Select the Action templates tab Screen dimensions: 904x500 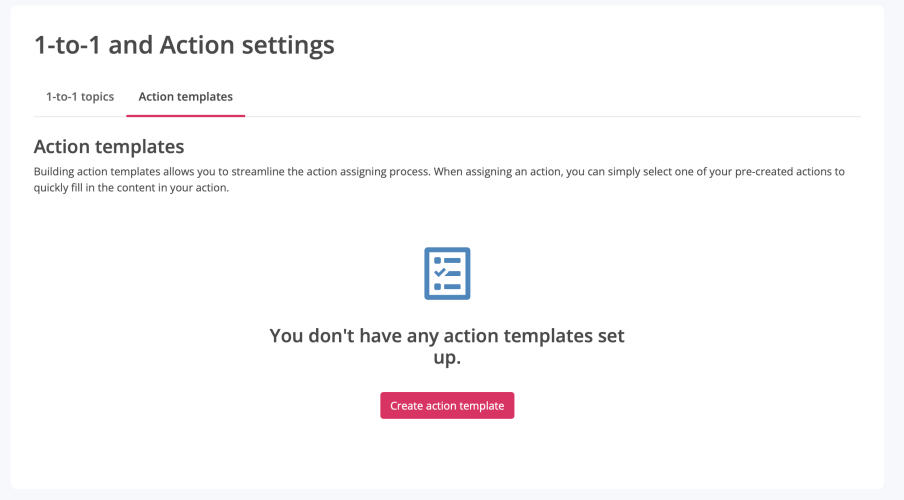click(185, 97)
